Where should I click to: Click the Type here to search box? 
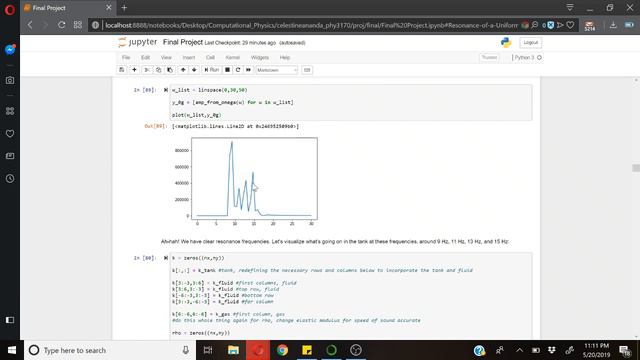coord(110,350)
